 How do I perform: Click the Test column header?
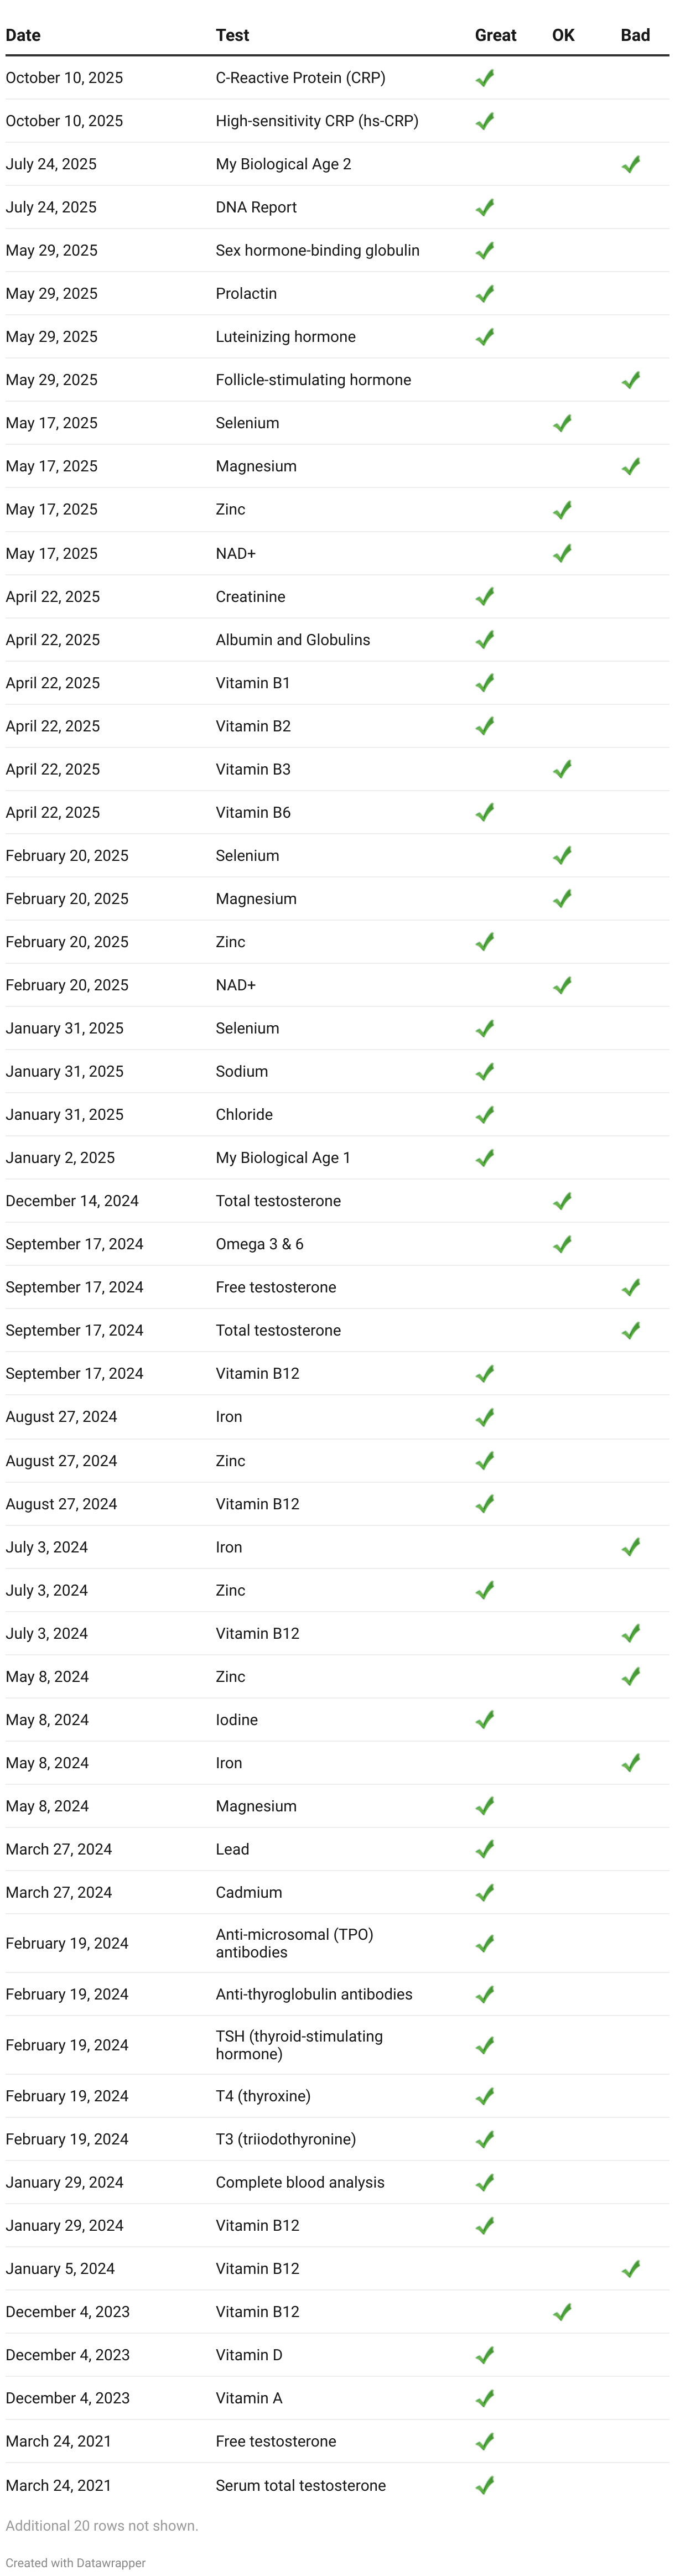click(232, 35)
